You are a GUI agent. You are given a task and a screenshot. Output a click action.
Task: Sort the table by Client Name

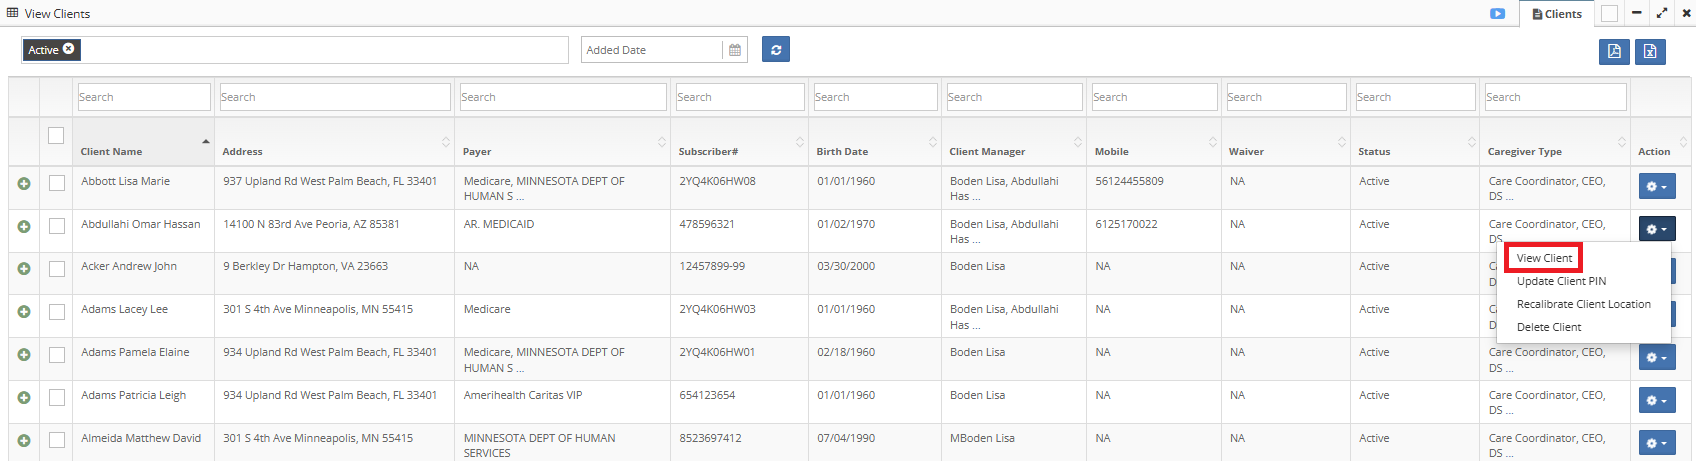click(111, 152)
